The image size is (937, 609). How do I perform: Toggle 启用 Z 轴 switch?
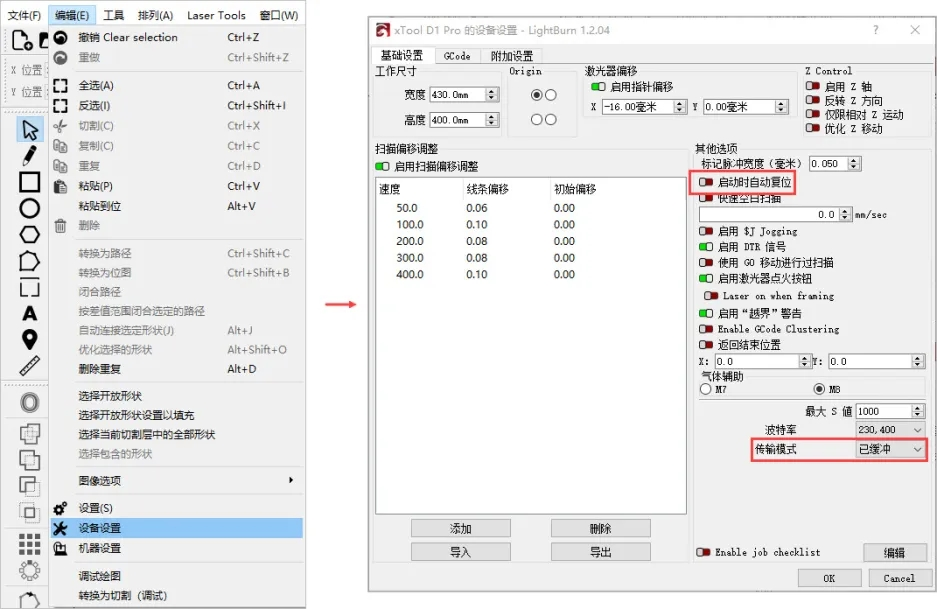(x=813, y=86)
